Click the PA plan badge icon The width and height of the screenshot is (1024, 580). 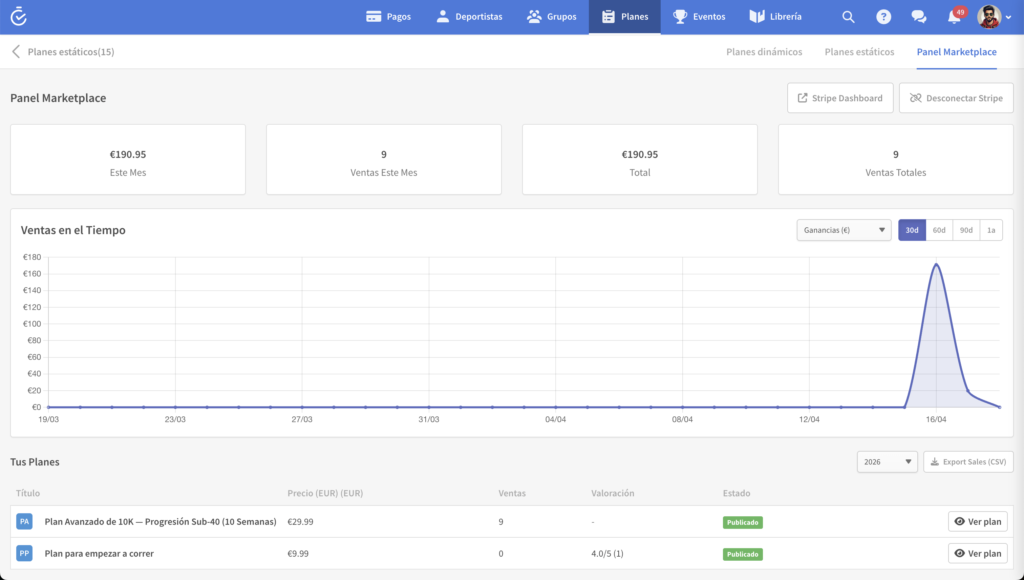click(25, 521)
